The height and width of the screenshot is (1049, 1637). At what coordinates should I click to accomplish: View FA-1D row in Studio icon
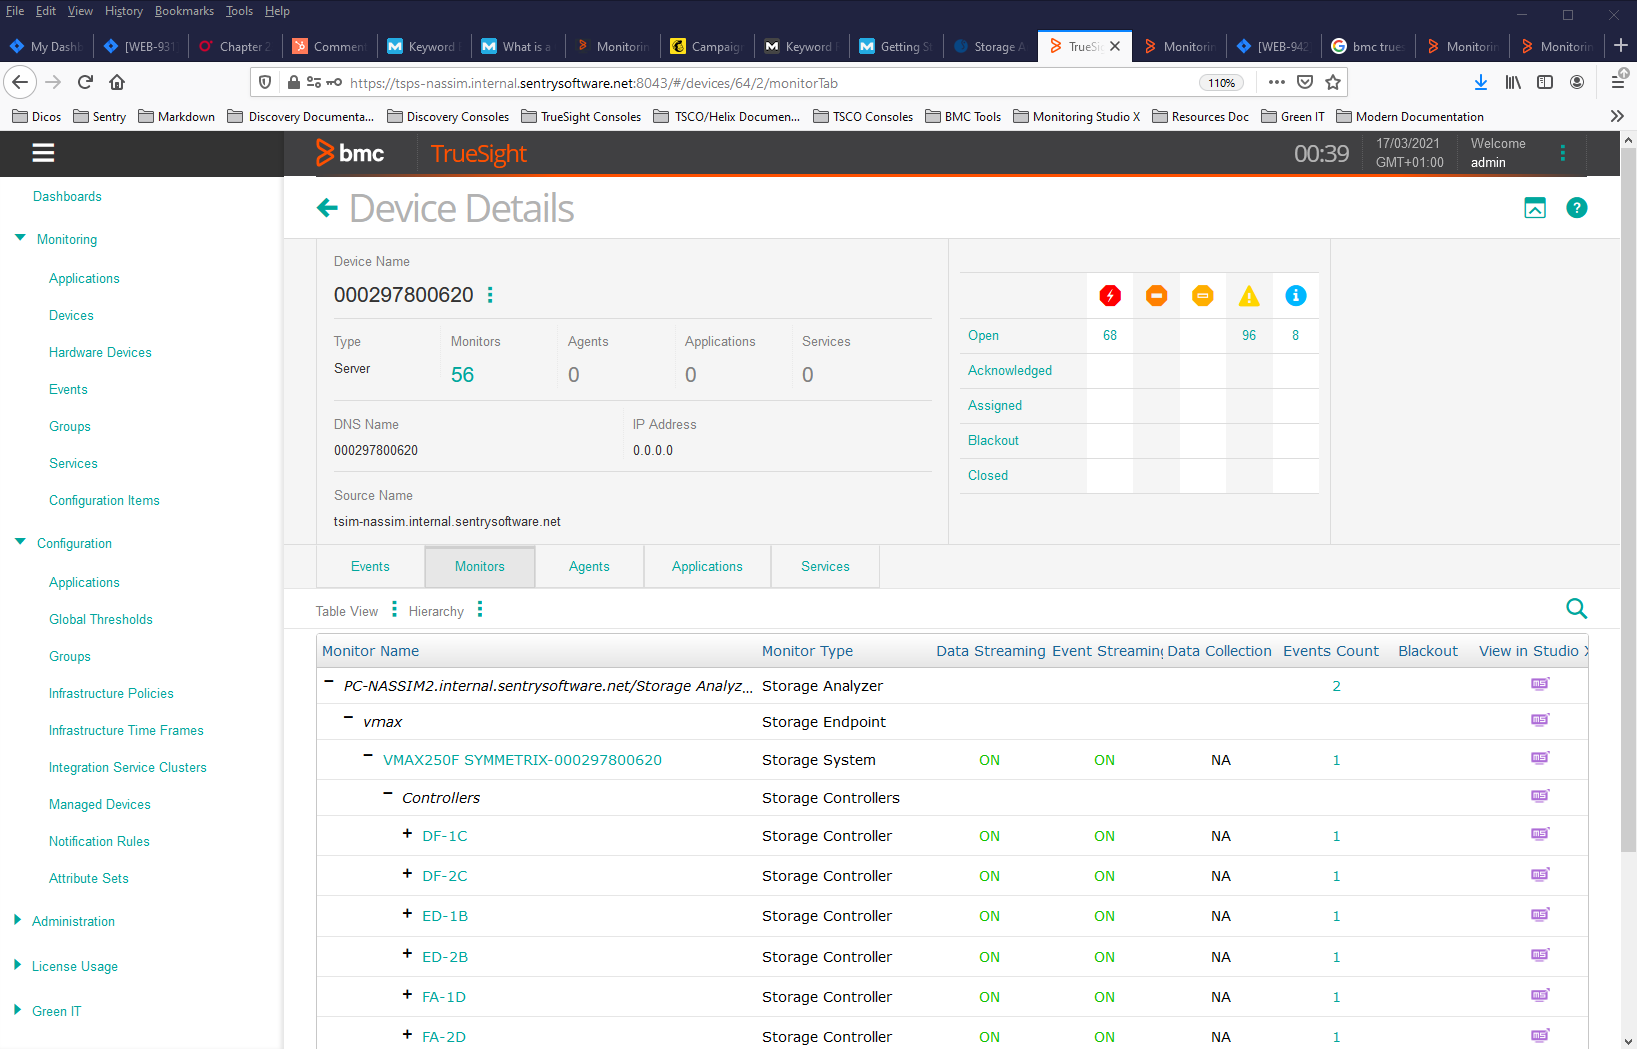click(x=1540, y=995)
